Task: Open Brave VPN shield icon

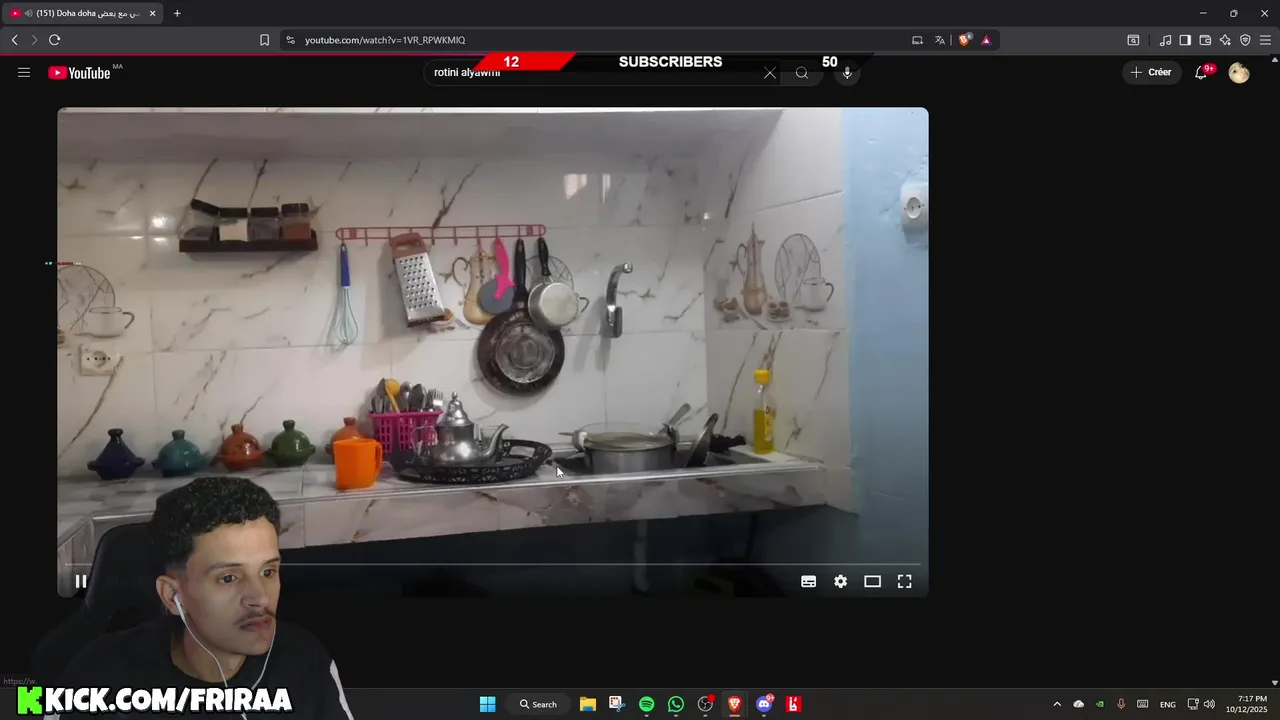Action: [1245, 40]
